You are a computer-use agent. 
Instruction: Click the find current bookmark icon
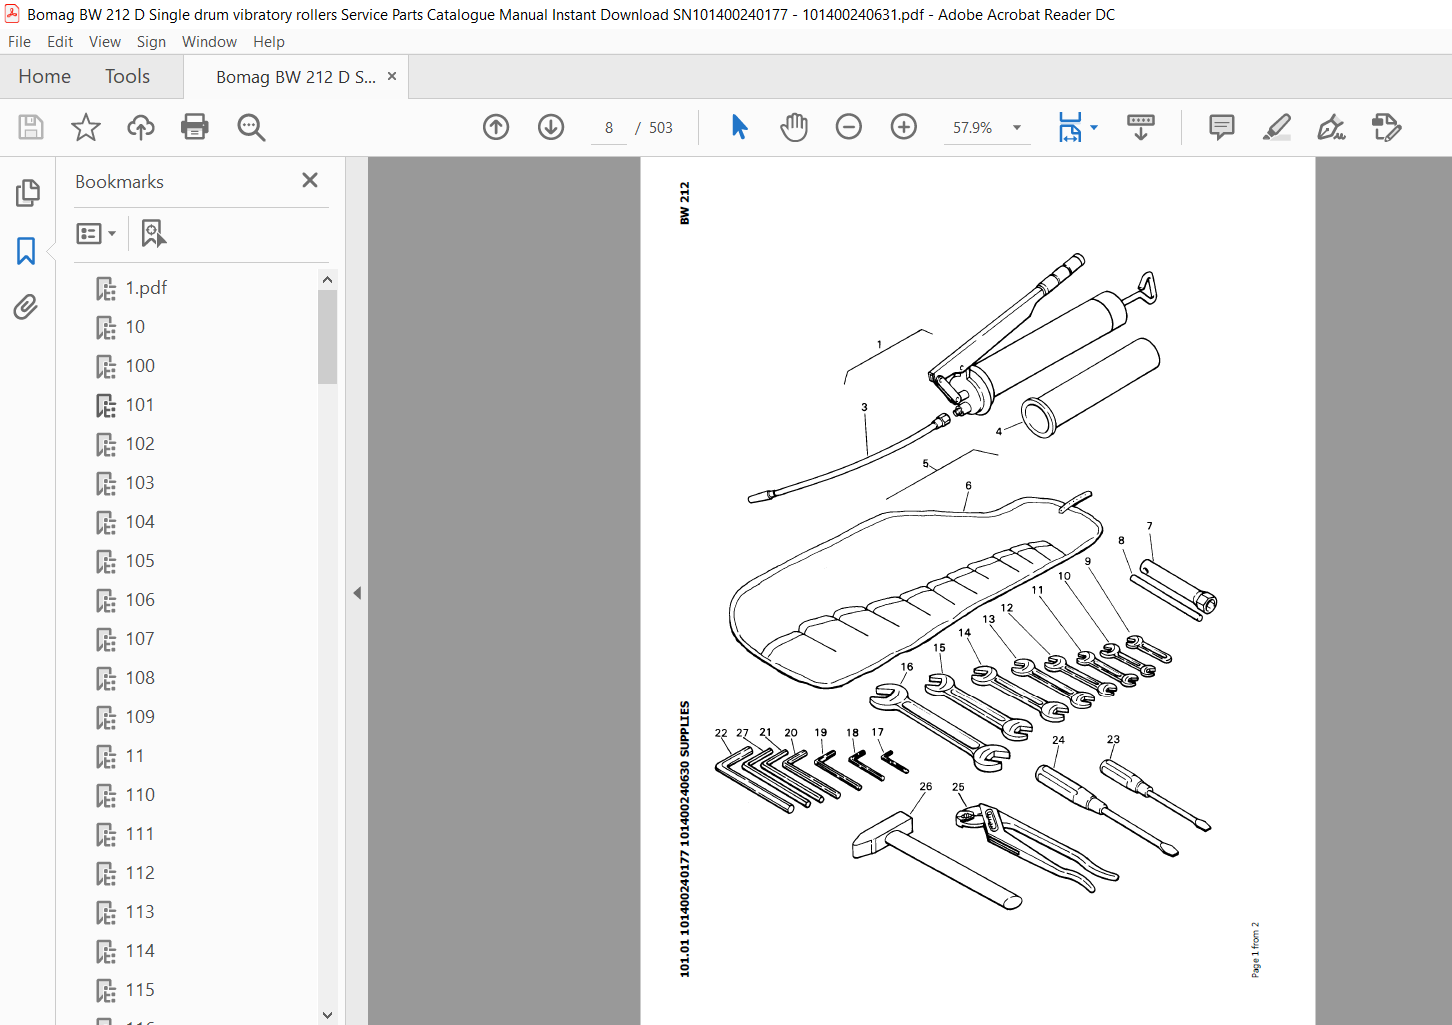(x=153, y=233)
